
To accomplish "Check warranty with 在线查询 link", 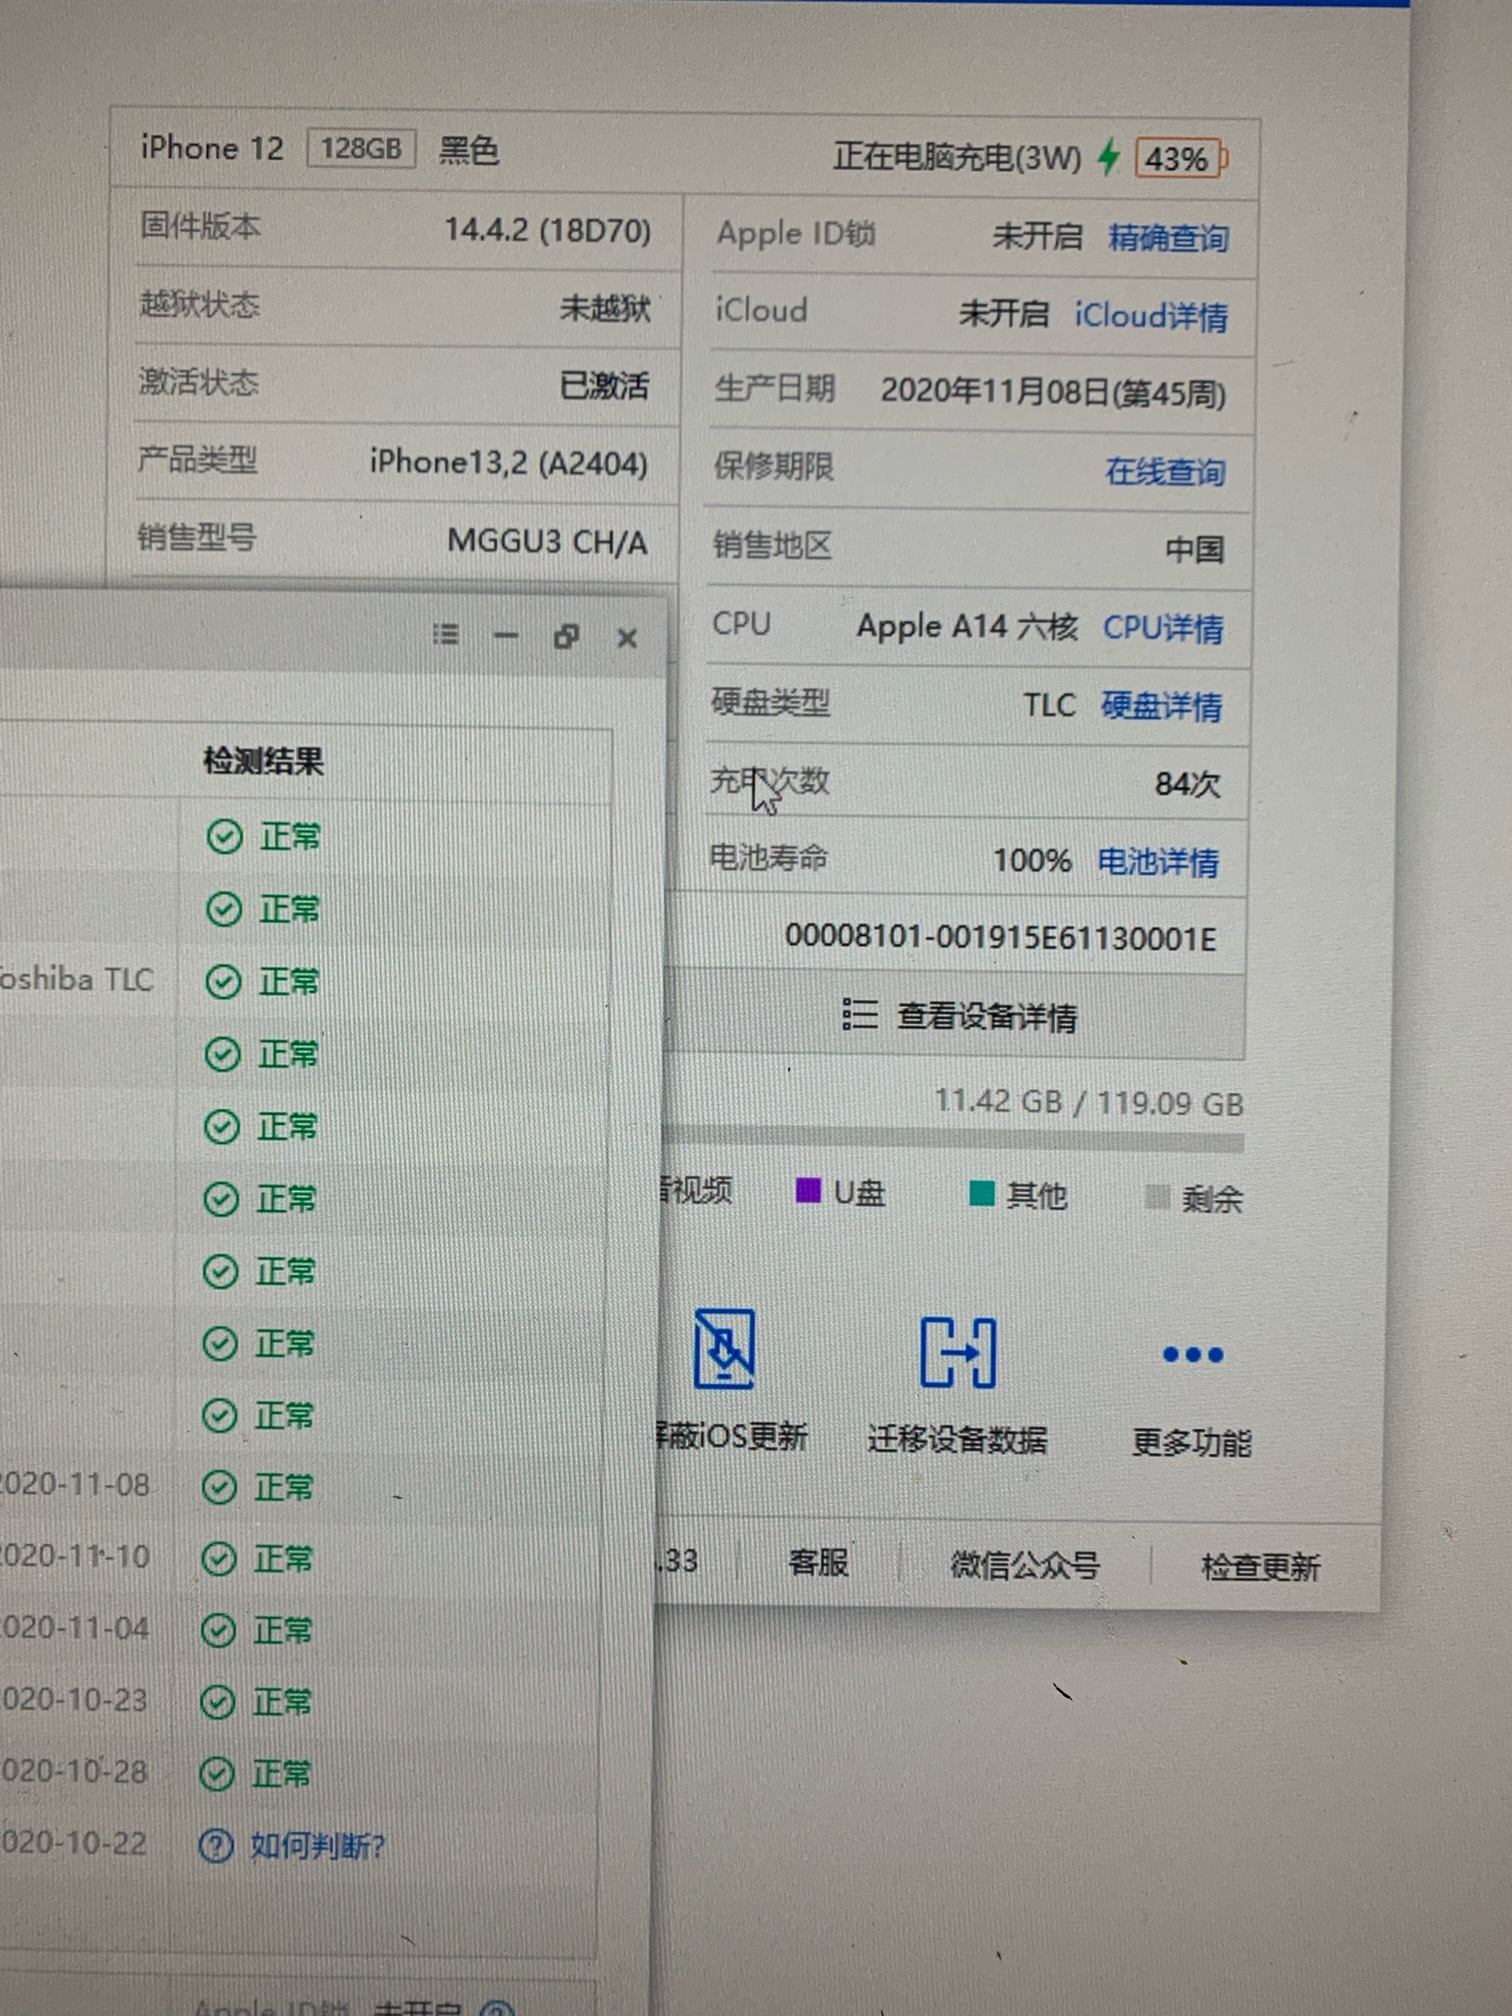I will (1165, 470).
